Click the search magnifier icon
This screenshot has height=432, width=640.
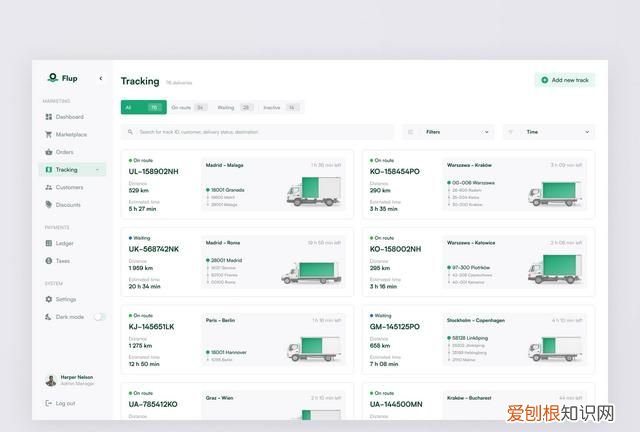130,132
